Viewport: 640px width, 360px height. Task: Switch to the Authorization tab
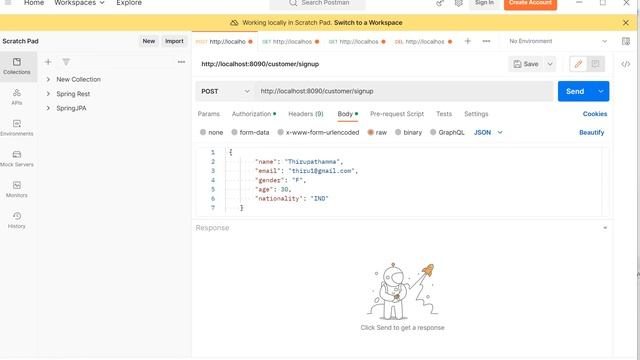[253, 114]
